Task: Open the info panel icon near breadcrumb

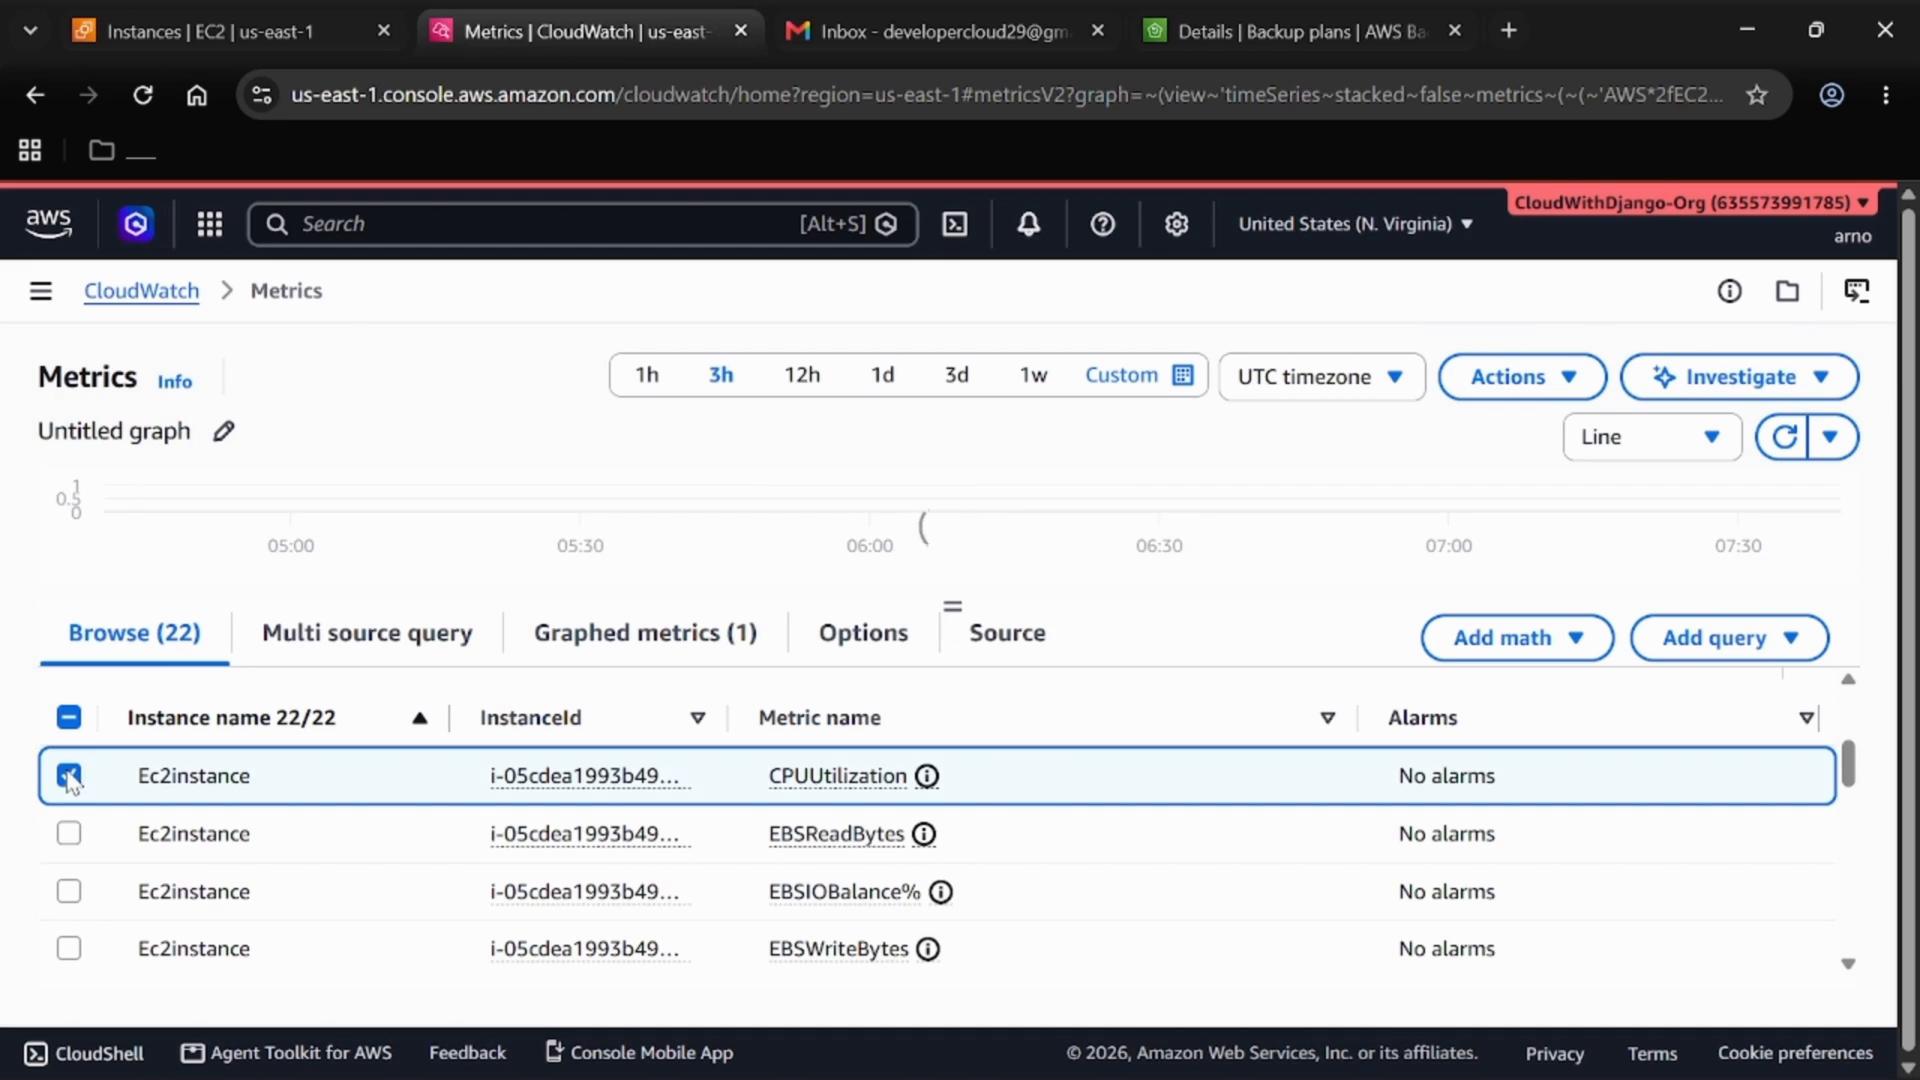Action: pos(1729,291)
